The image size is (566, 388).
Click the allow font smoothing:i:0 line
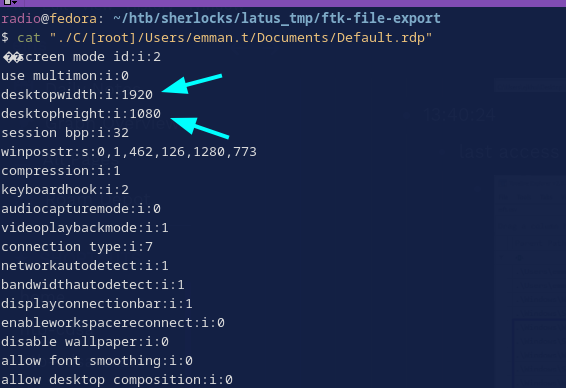[97, 361]
